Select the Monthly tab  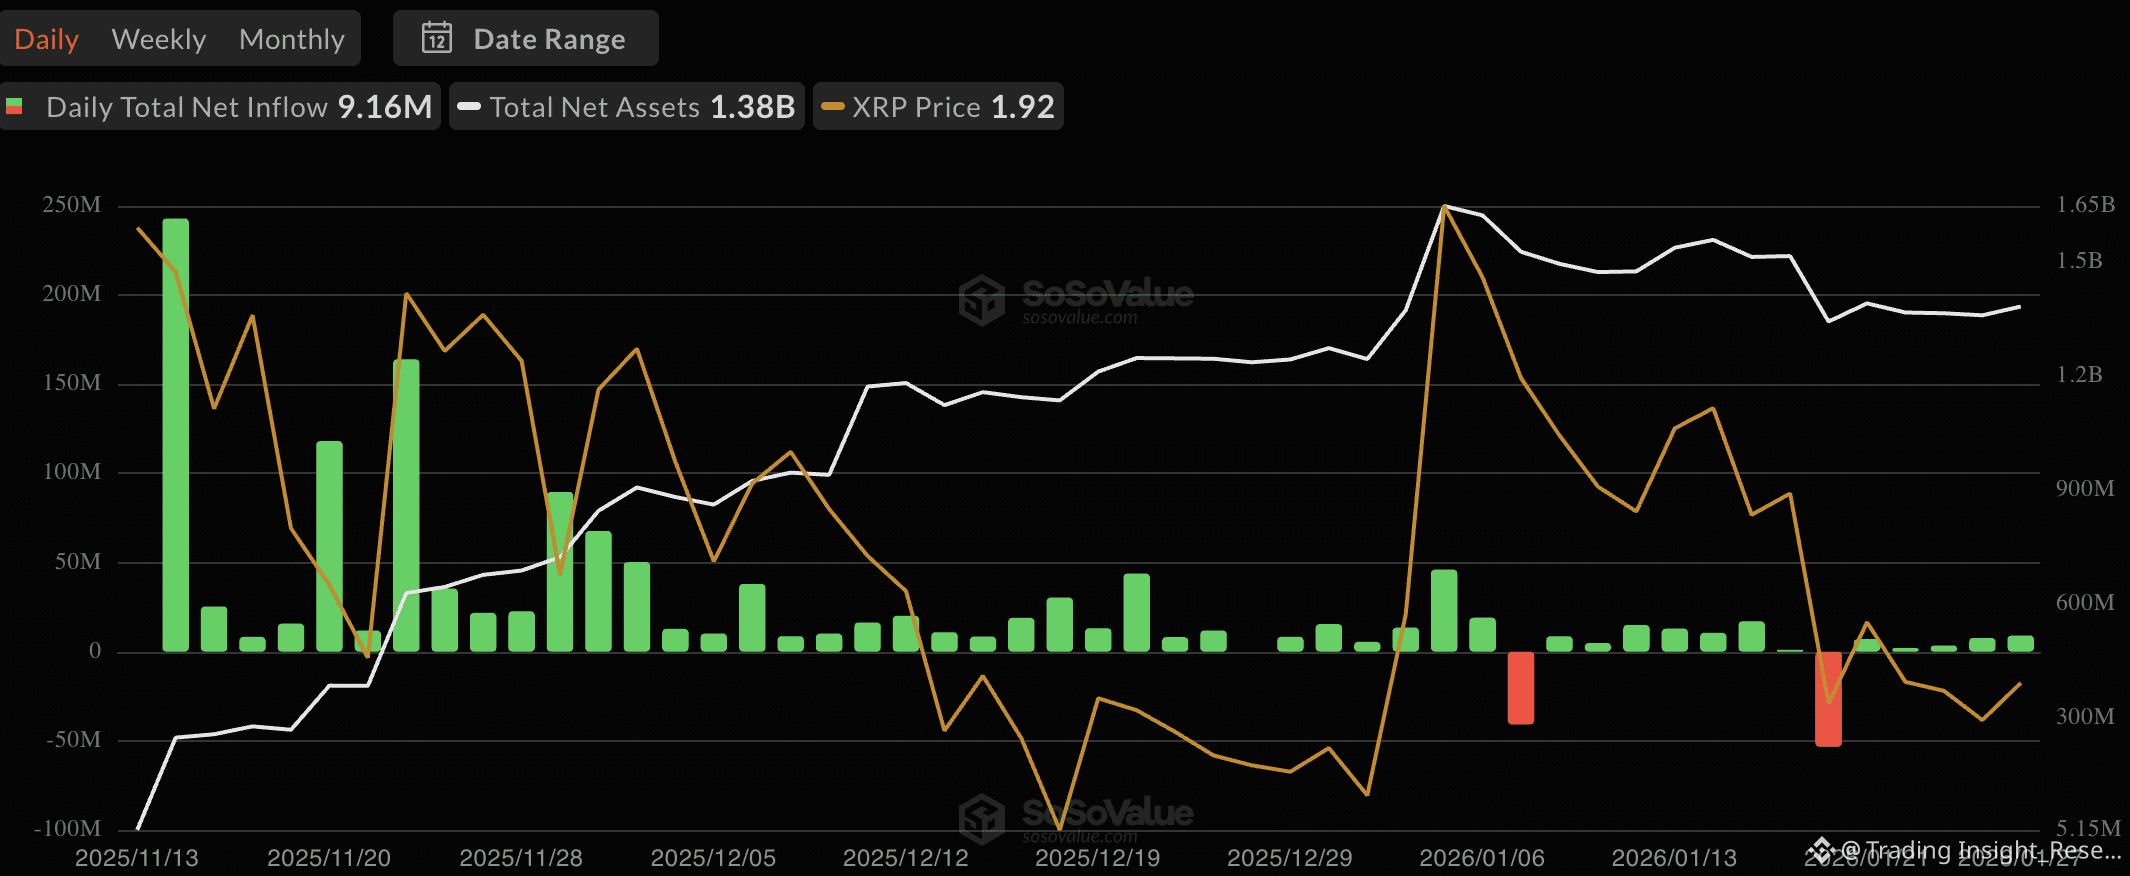291,39
